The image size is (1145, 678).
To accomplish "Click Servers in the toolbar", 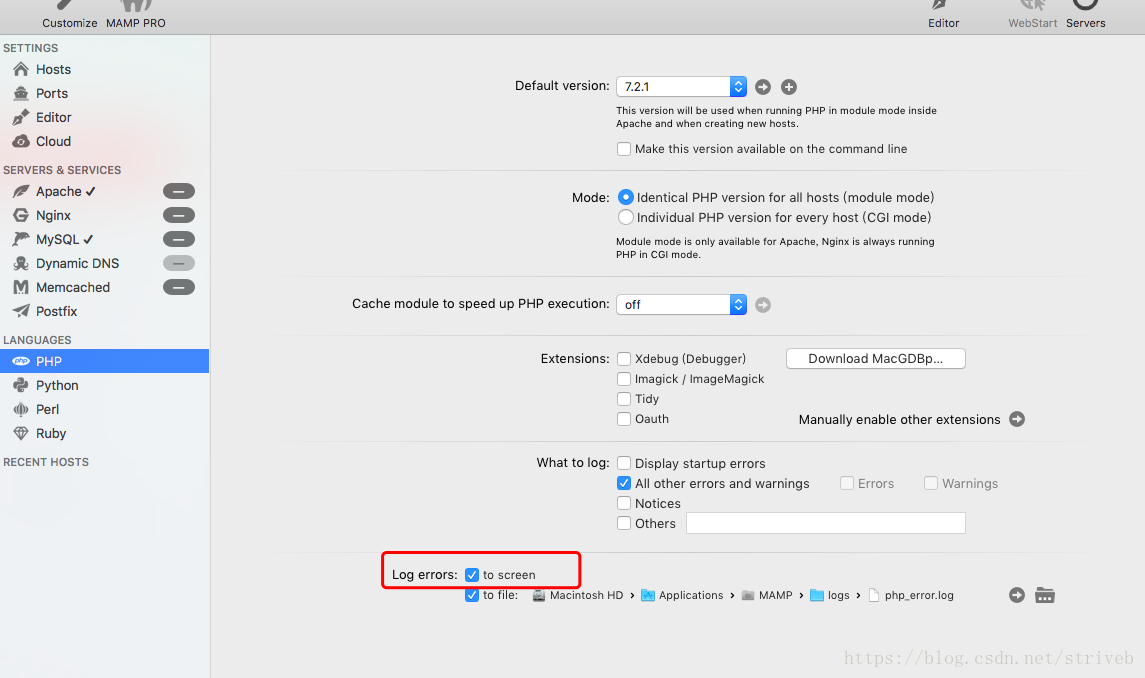I will pos(1086,16).
